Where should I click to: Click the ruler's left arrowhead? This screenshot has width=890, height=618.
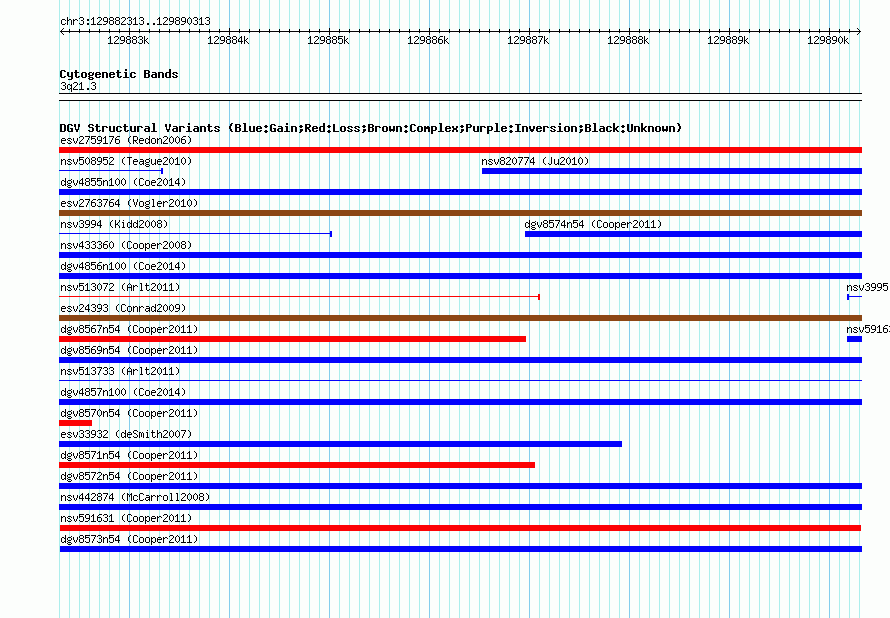point(62,31)
